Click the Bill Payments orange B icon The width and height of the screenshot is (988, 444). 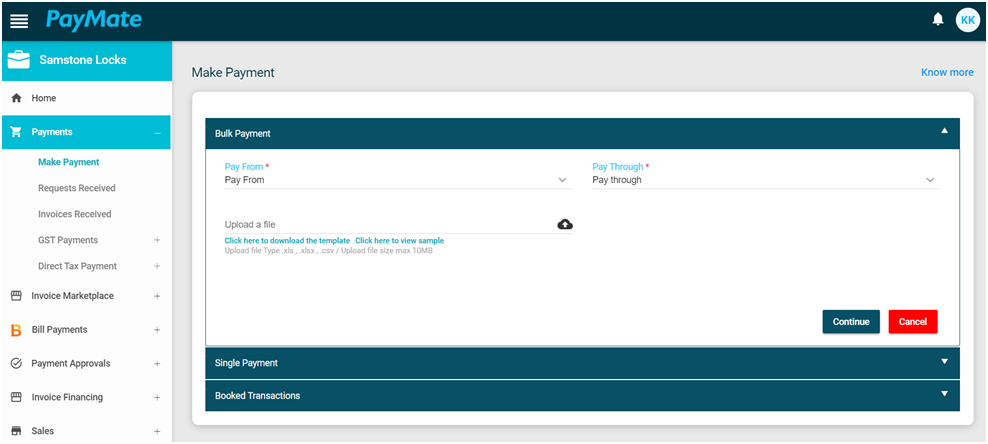(16, 330)
